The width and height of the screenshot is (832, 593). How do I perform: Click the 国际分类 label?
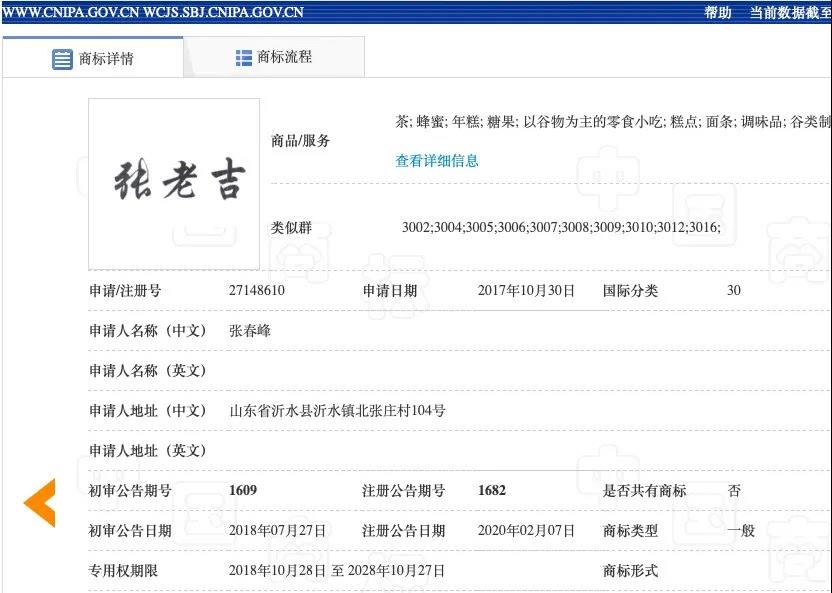(630, 291)
